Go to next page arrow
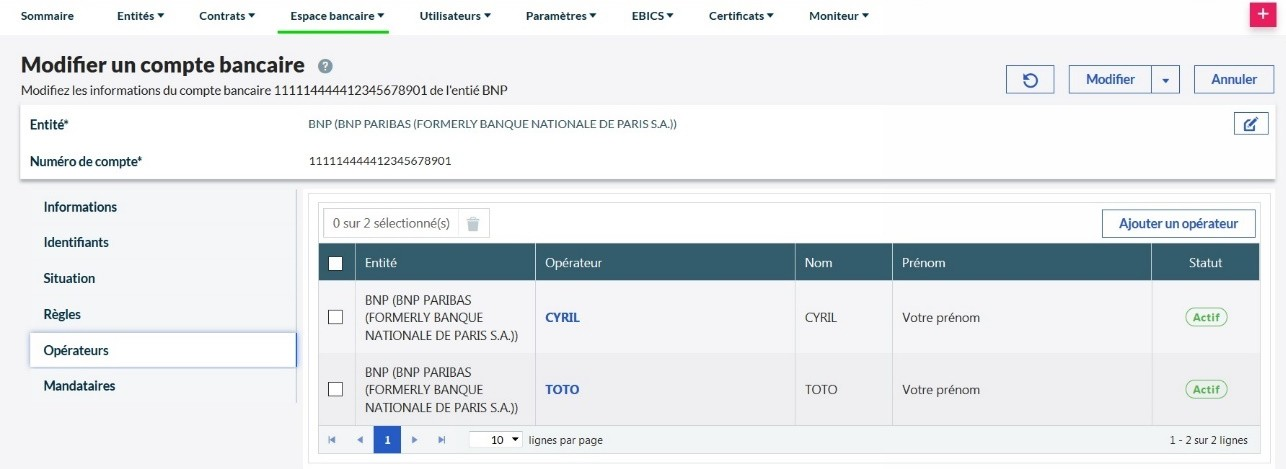The height and width of the screenshot is (469, 1286). (414, 440)
